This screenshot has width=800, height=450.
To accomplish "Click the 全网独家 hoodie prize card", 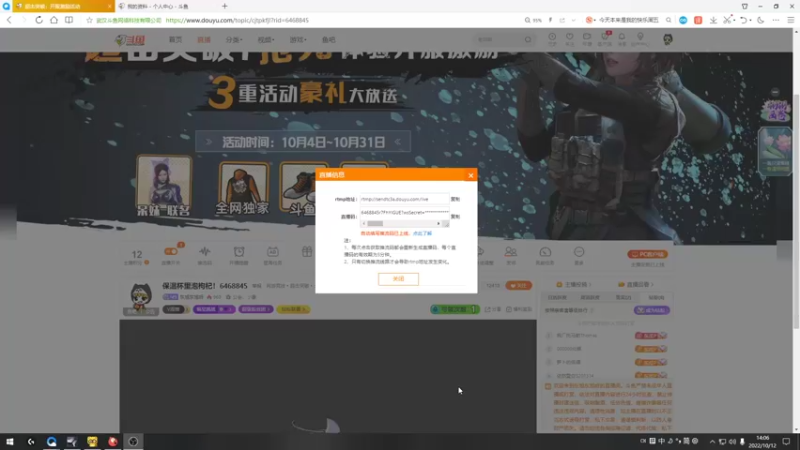I will pos(243,188).
